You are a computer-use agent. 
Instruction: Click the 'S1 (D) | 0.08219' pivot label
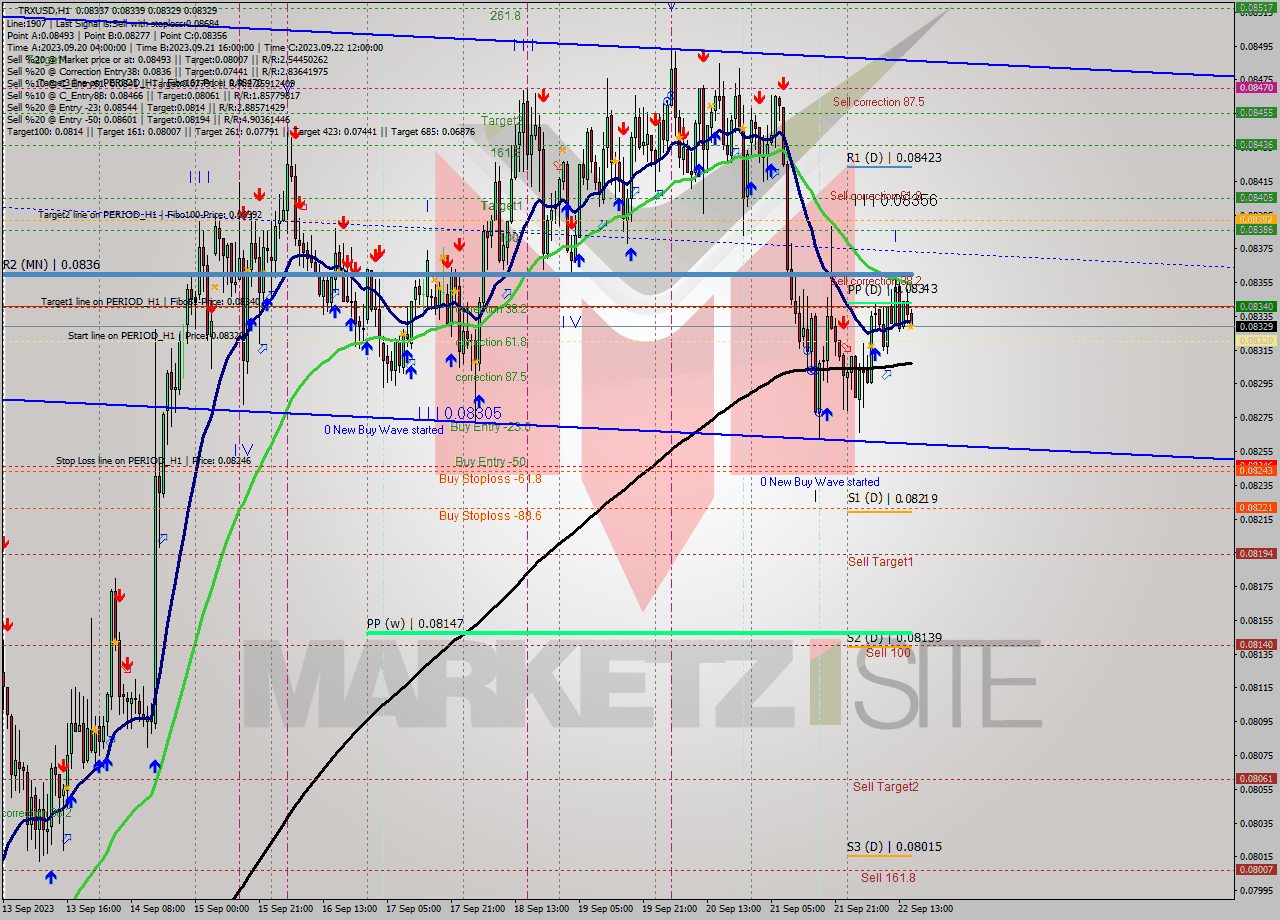coord(893,498)
